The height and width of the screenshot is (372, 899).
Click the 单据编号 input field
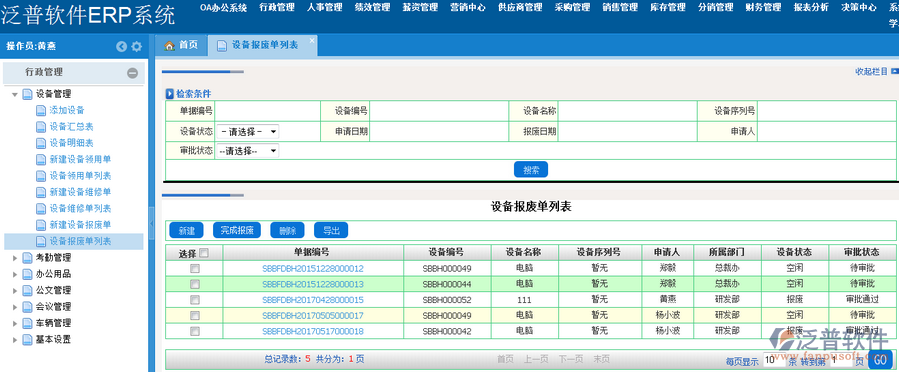click(x=268, y=111)
